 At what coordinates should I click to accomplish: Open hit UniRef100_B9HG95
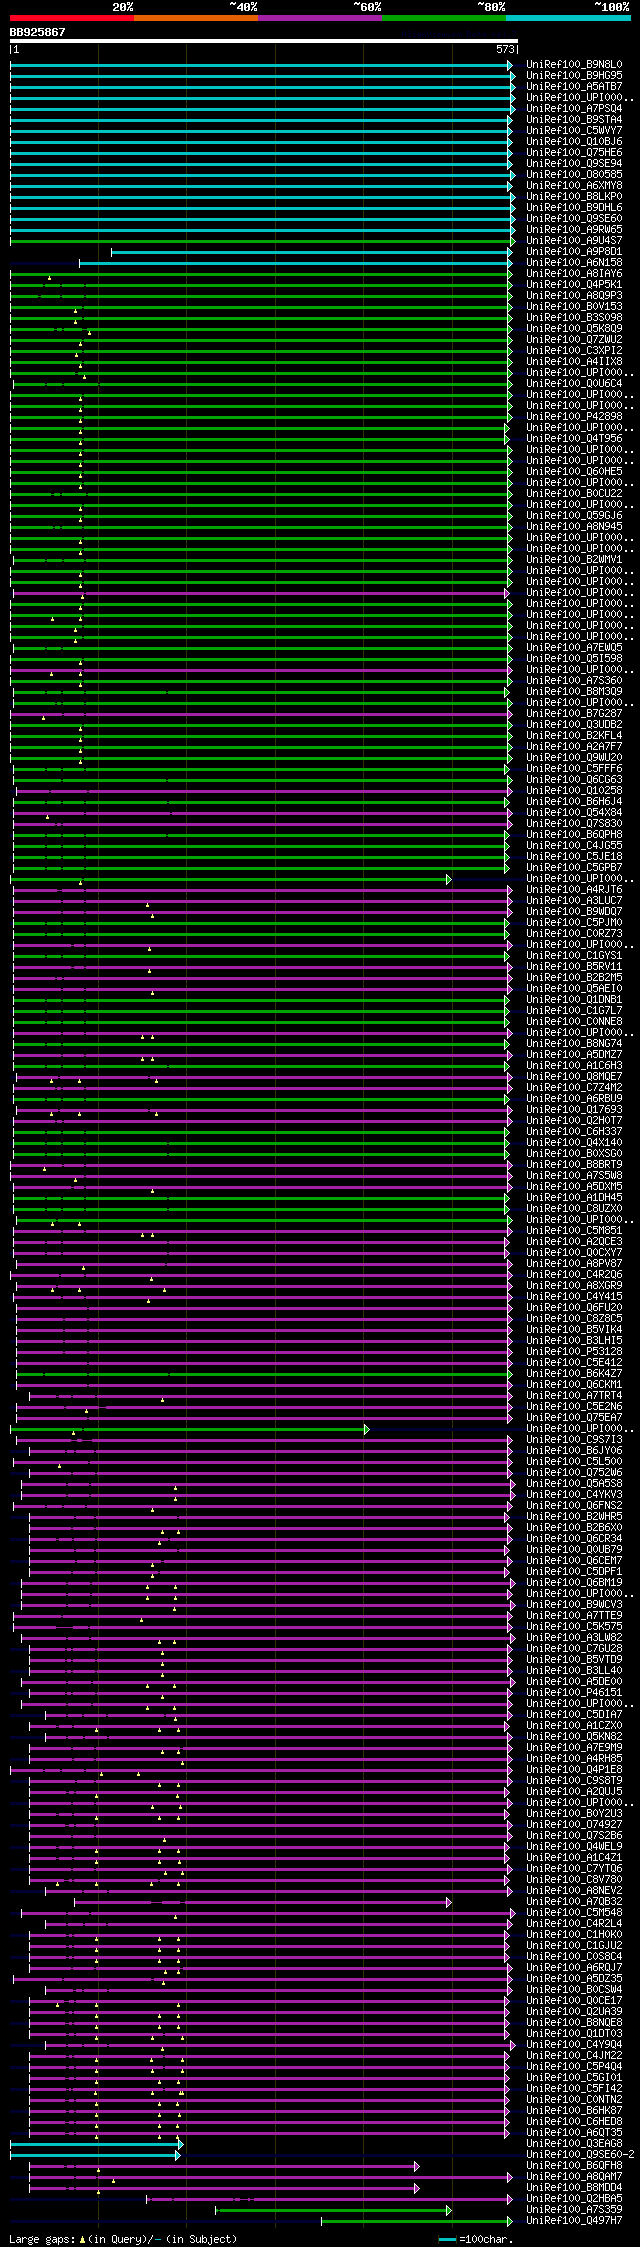click(x=574, y=76)
